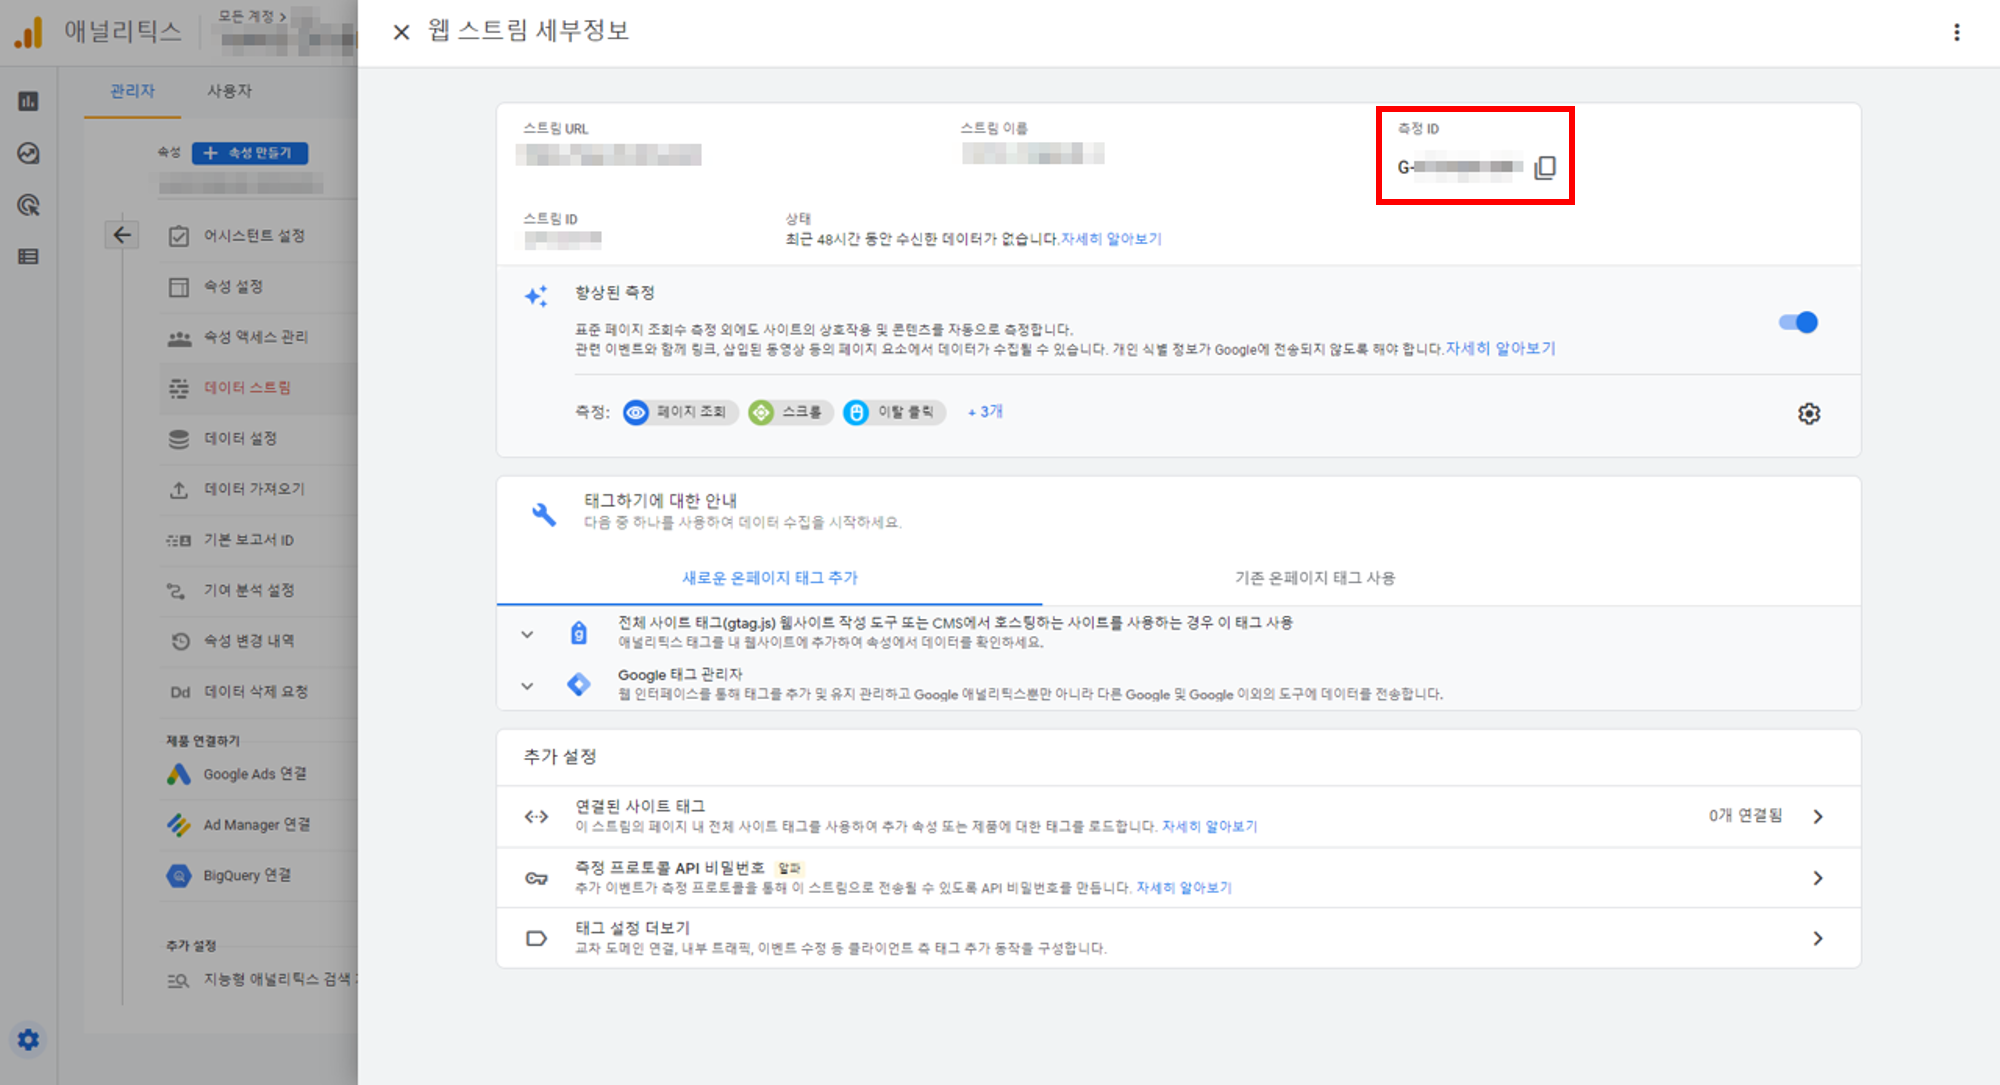Open the connected site tags row chevron
The image size is (2000, 1085).
click(x=1817, y=816)
